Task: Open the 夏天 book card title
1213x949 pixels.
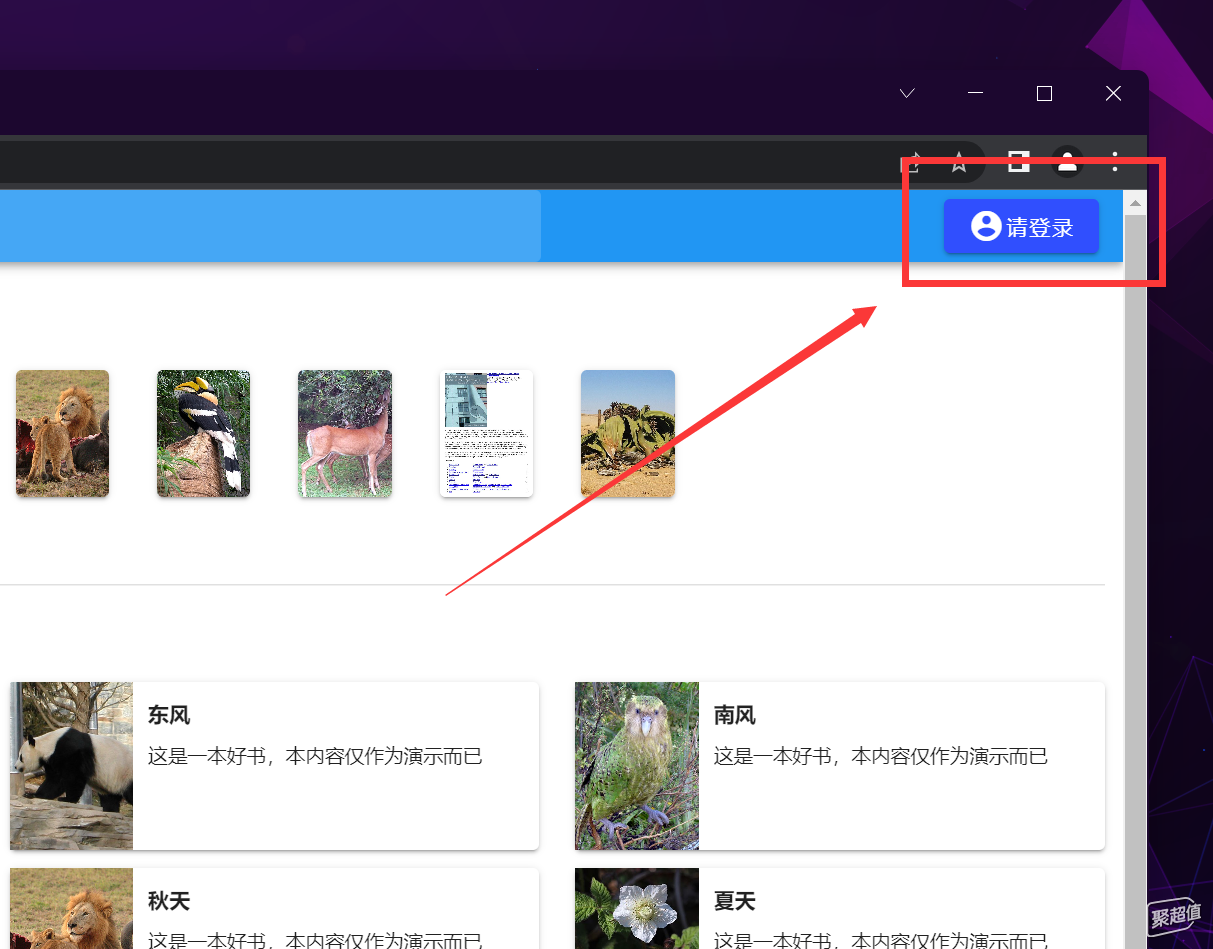Action: coord(735,901)
